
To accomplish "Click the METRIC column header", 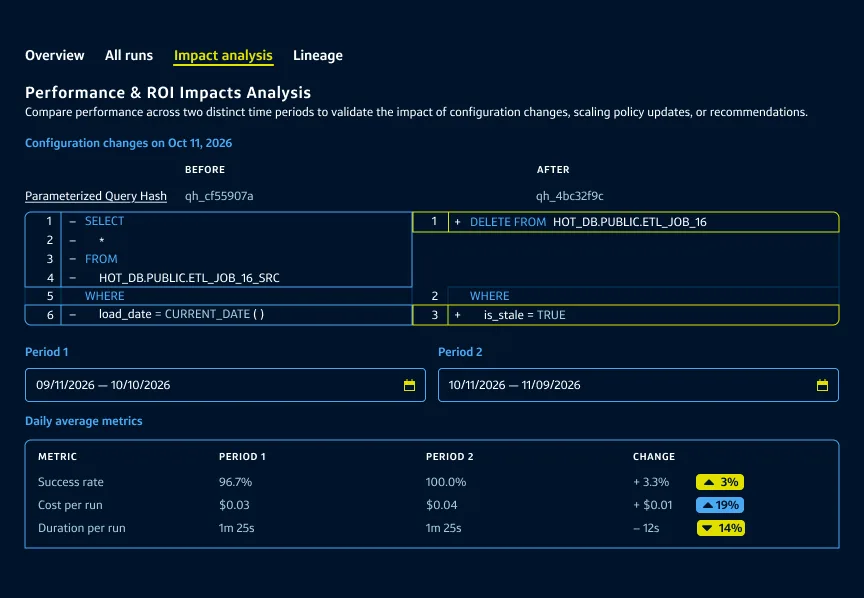I will [57, 457].
